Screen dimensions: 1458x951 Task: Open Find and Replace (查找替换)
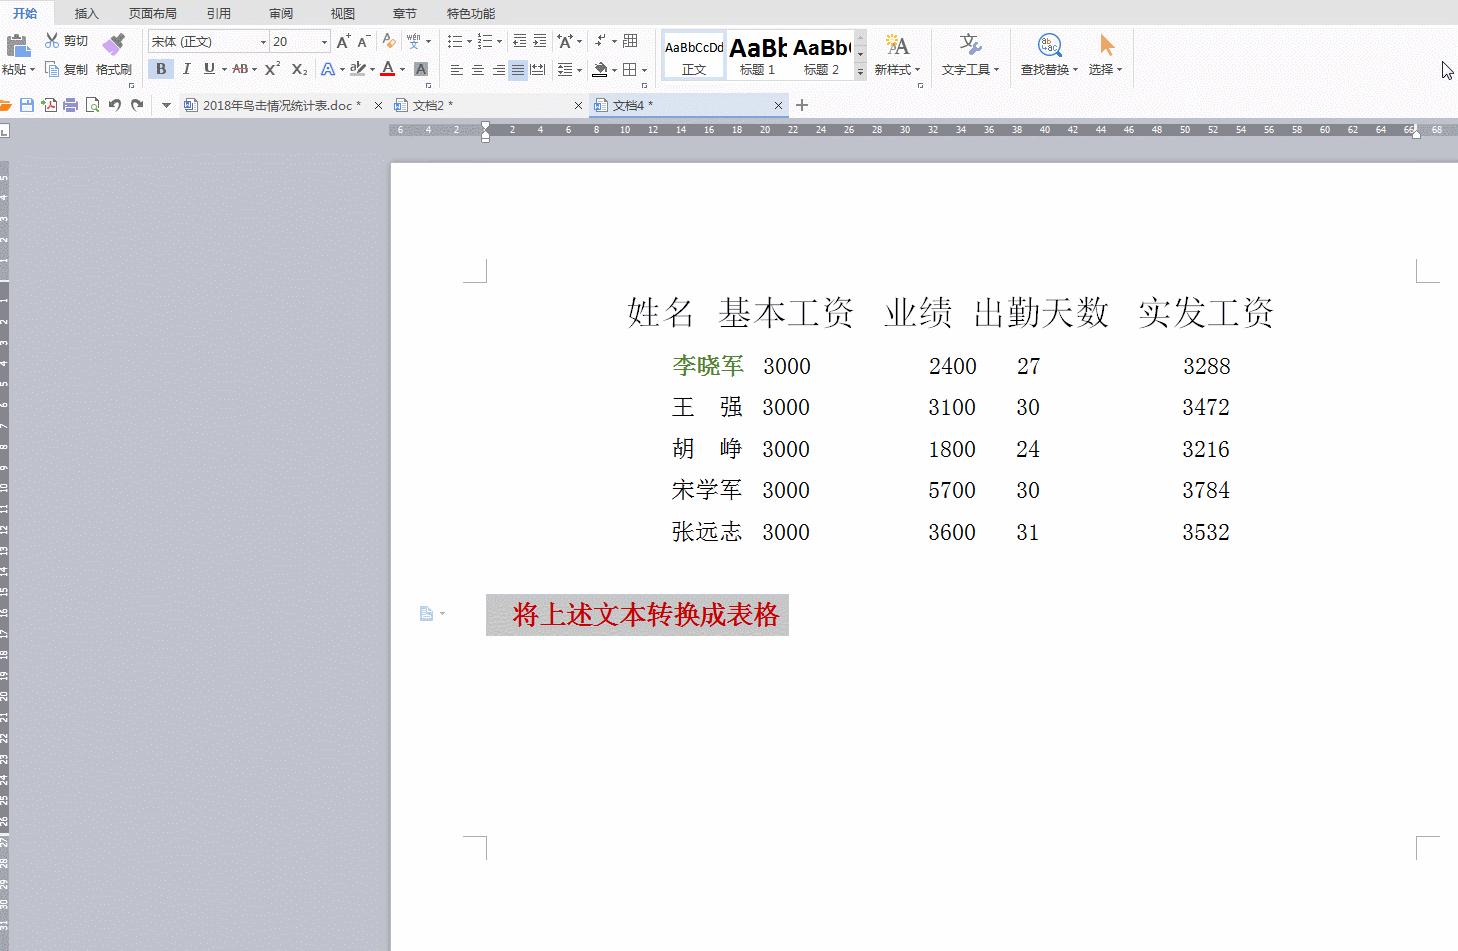[1045, 55]
